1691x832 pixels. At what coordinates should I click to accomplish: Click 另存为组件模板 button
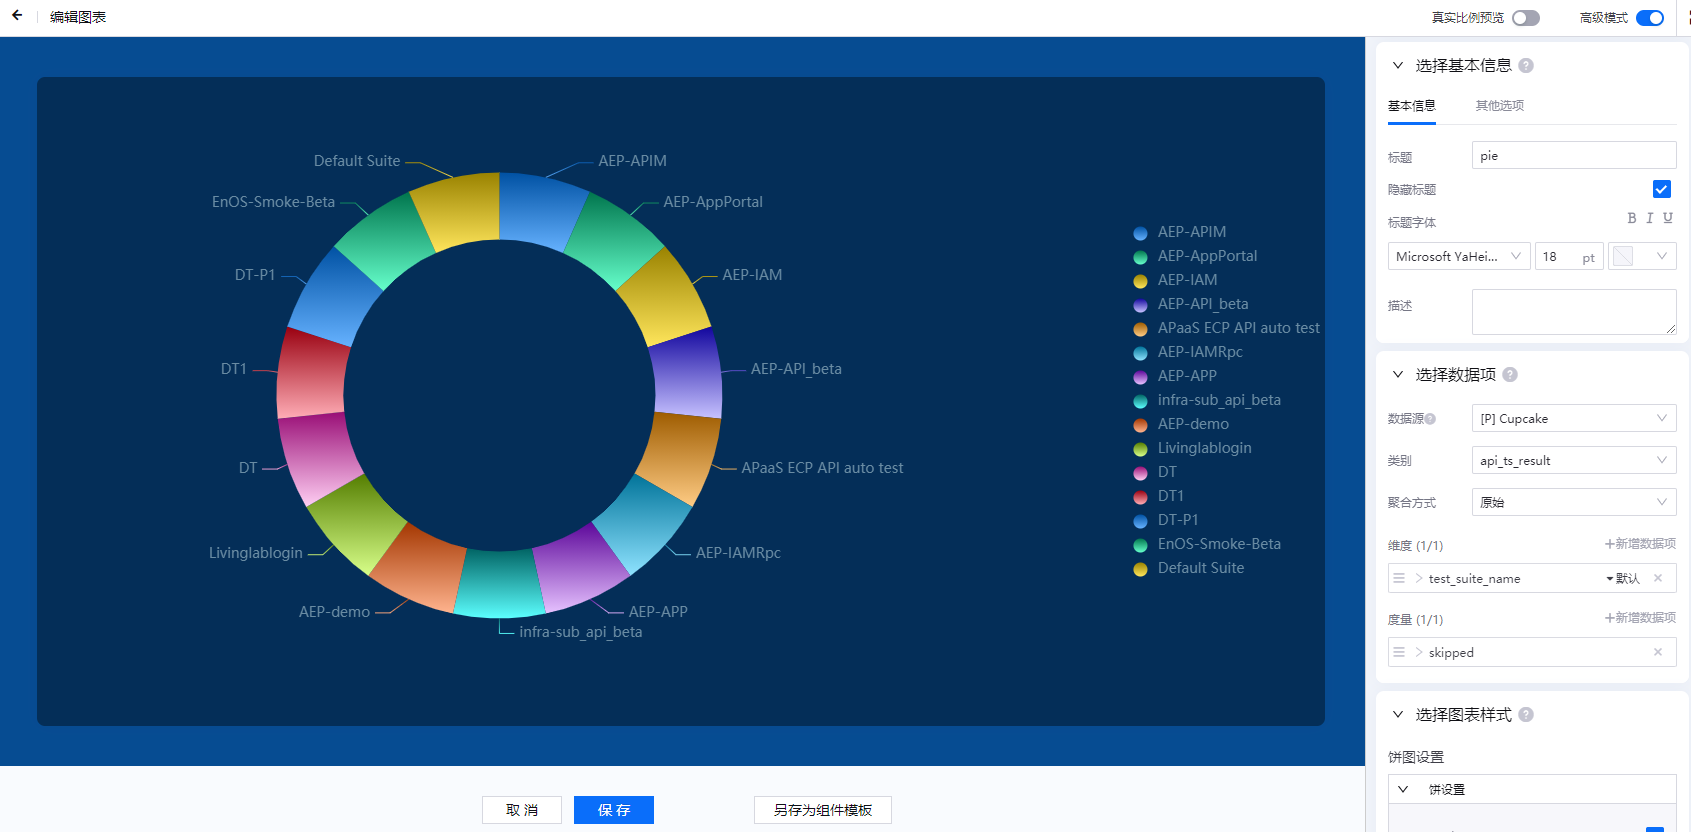pos(823,810)
